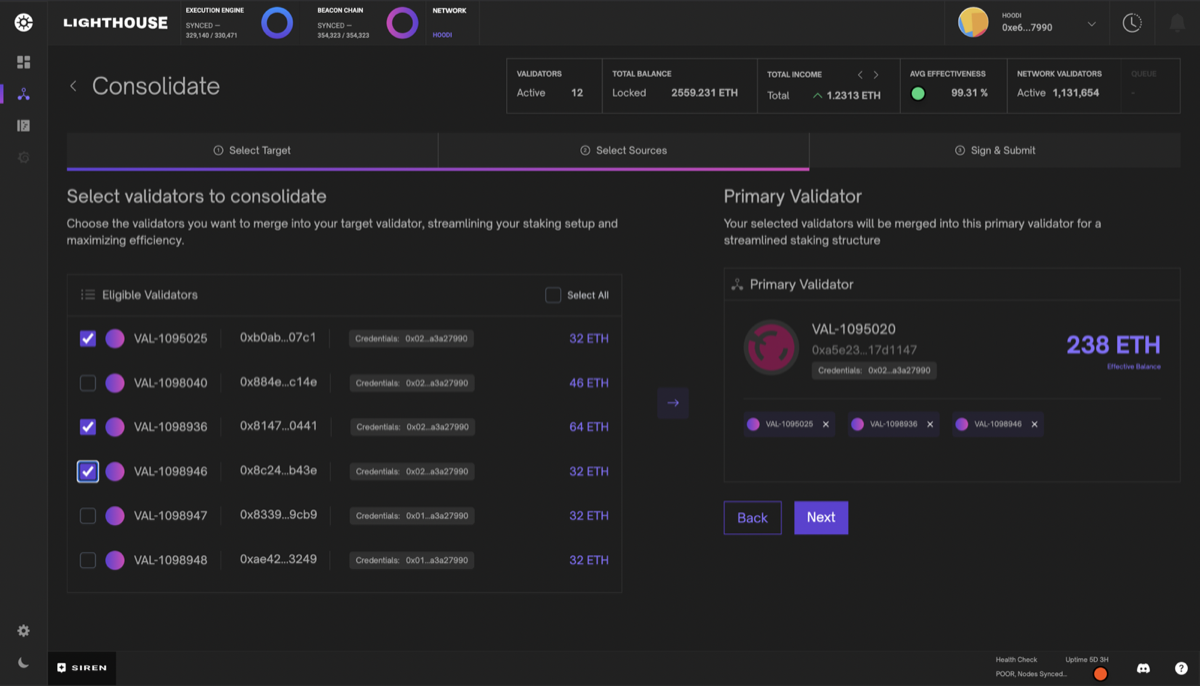
Task: Check the VAL-1098040 validator checkbox
Action: 88,383
